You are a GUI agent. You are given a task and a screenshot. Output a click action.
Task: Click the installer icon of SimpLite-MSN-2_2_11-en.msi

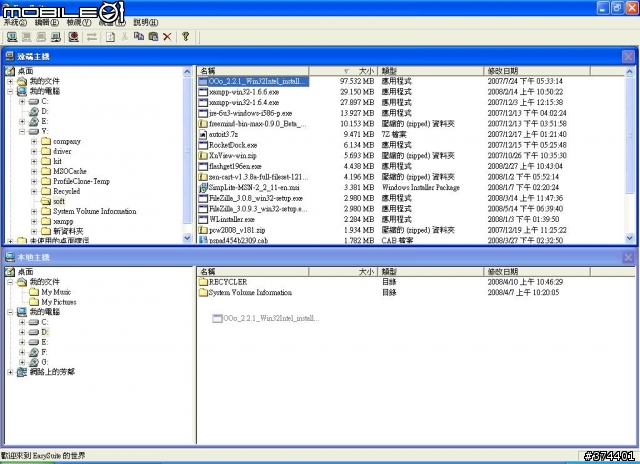pos(203,188)
